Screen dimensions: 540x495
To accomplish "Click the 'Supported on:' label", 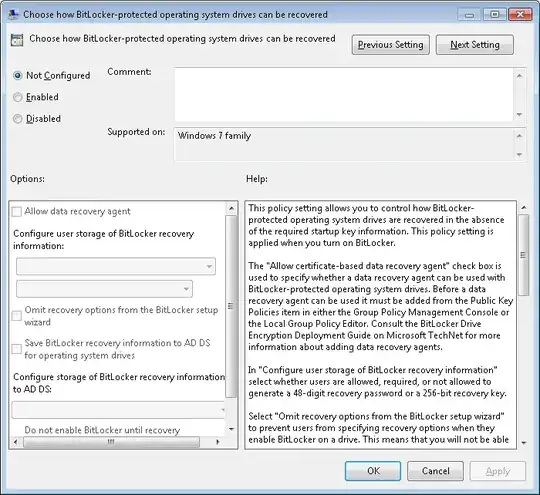I will (x=136, y=132).
